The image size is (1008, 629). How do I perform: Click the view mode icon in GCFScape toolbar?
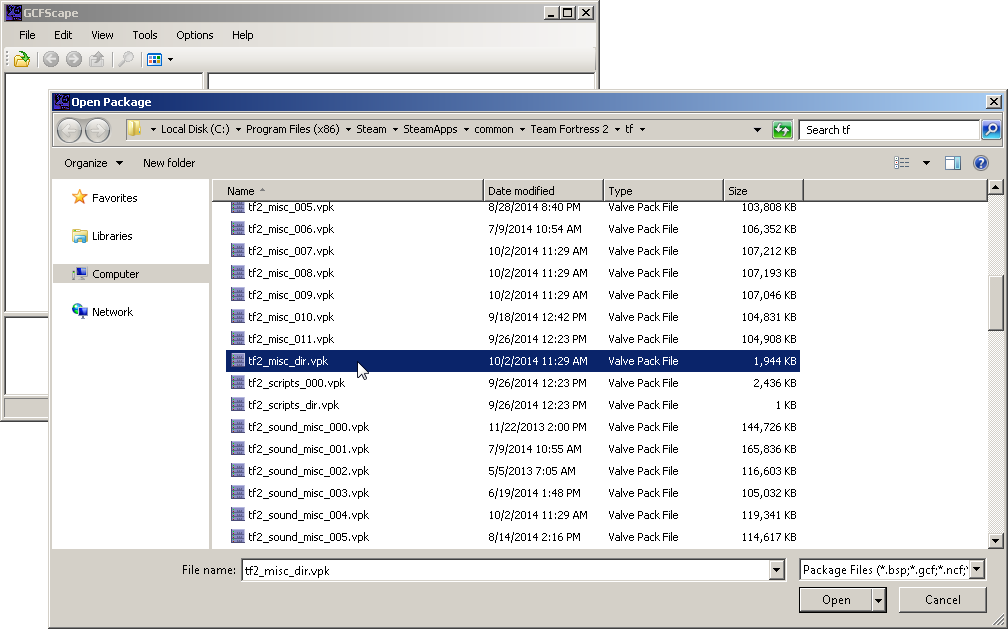[154, 60]
